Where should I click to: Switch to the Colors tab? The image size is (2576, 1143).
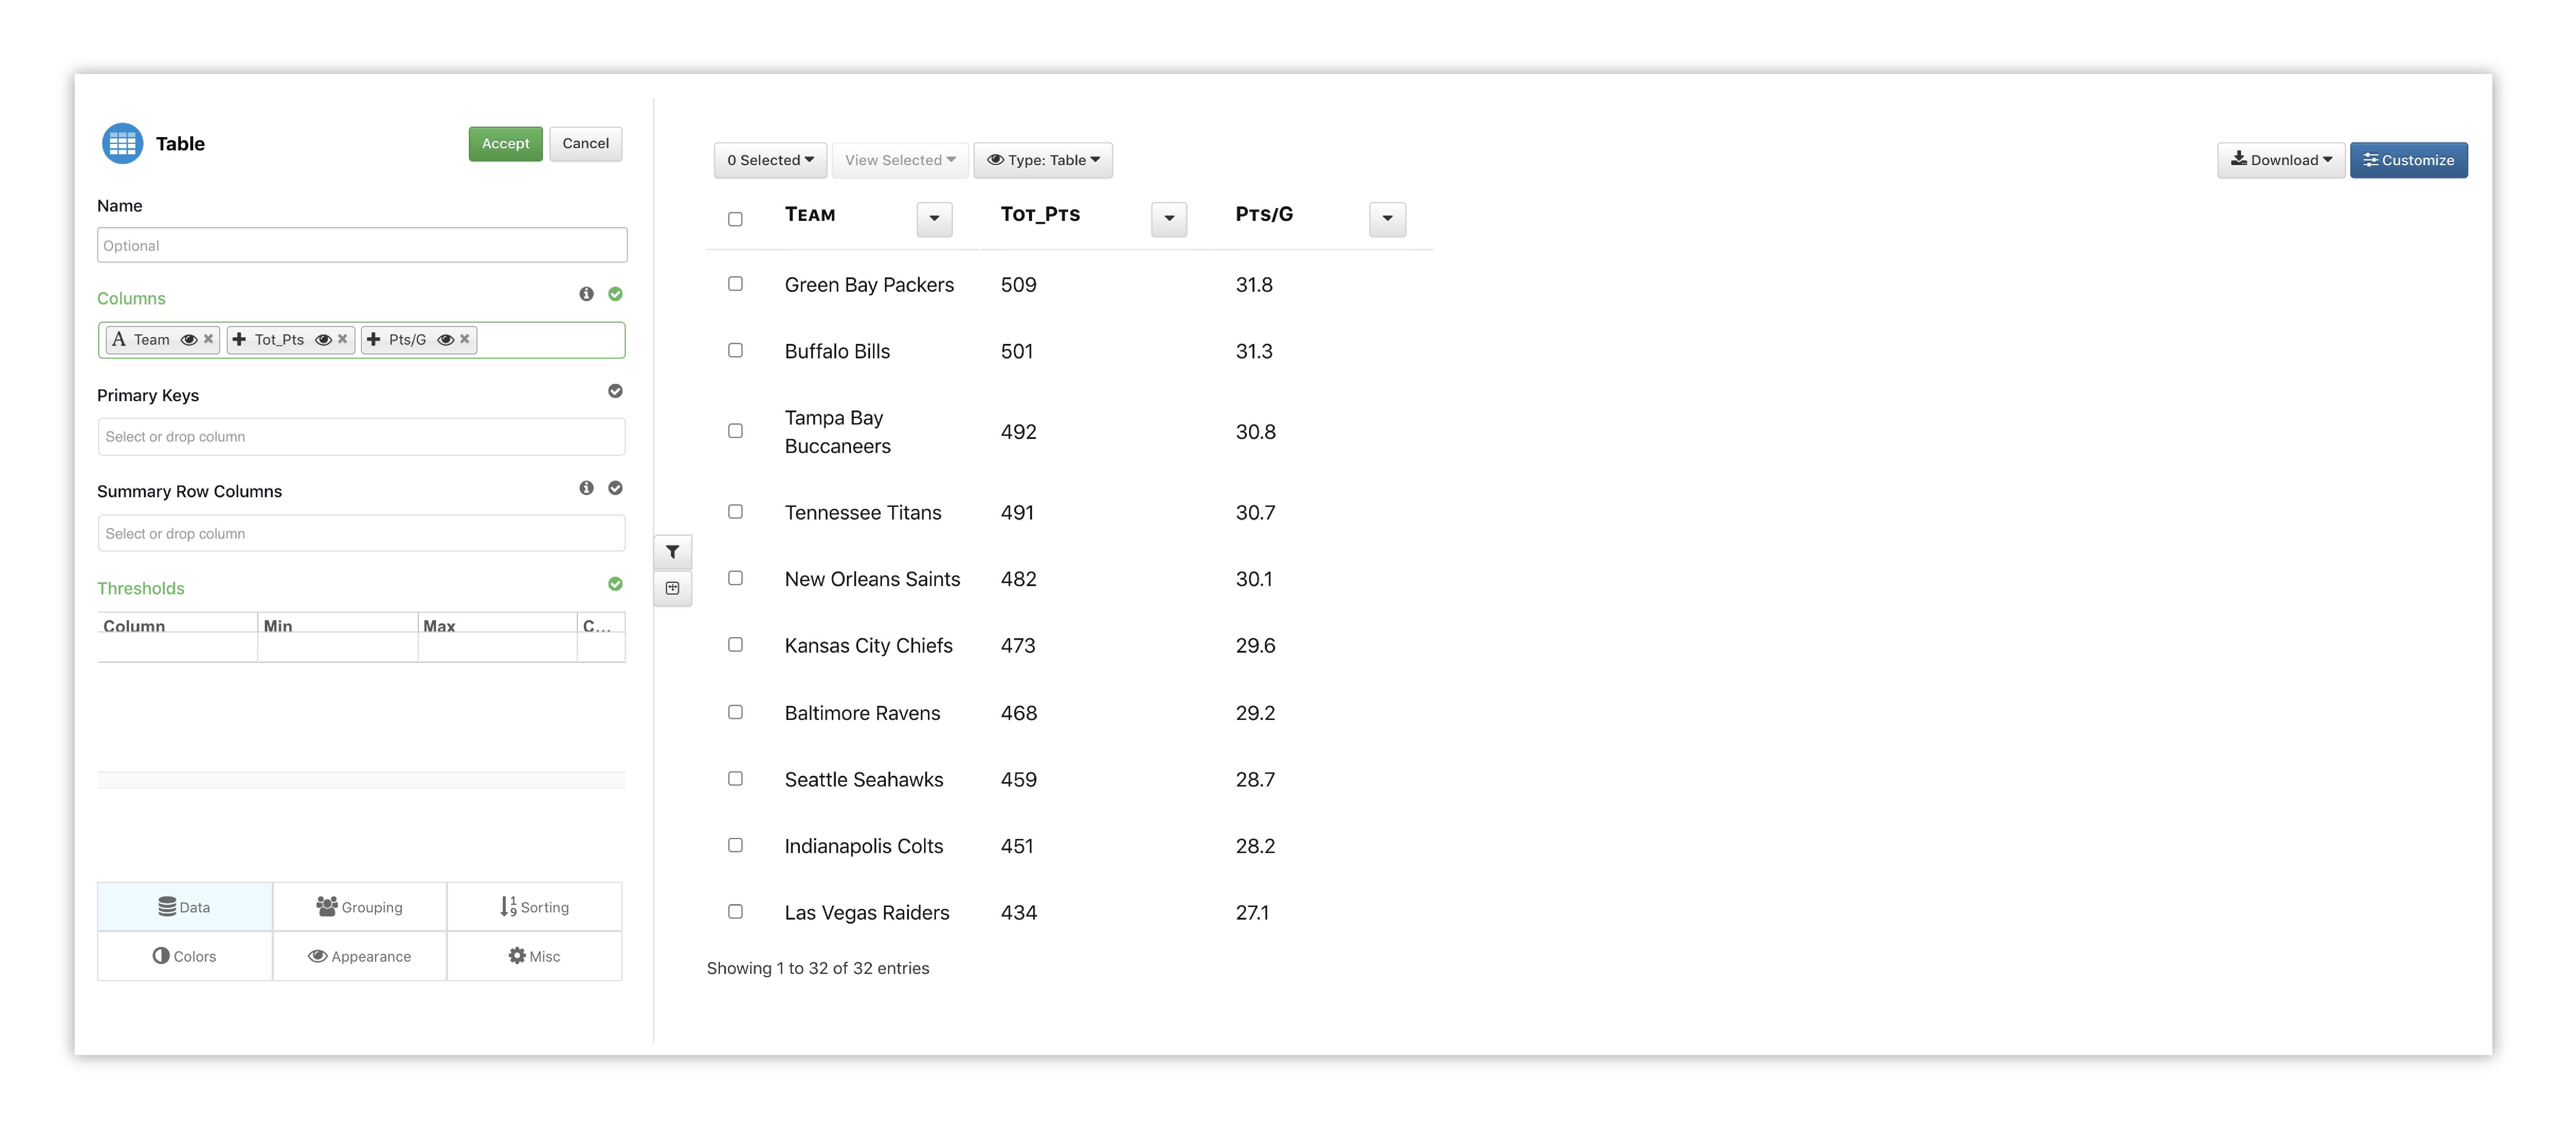185,956
